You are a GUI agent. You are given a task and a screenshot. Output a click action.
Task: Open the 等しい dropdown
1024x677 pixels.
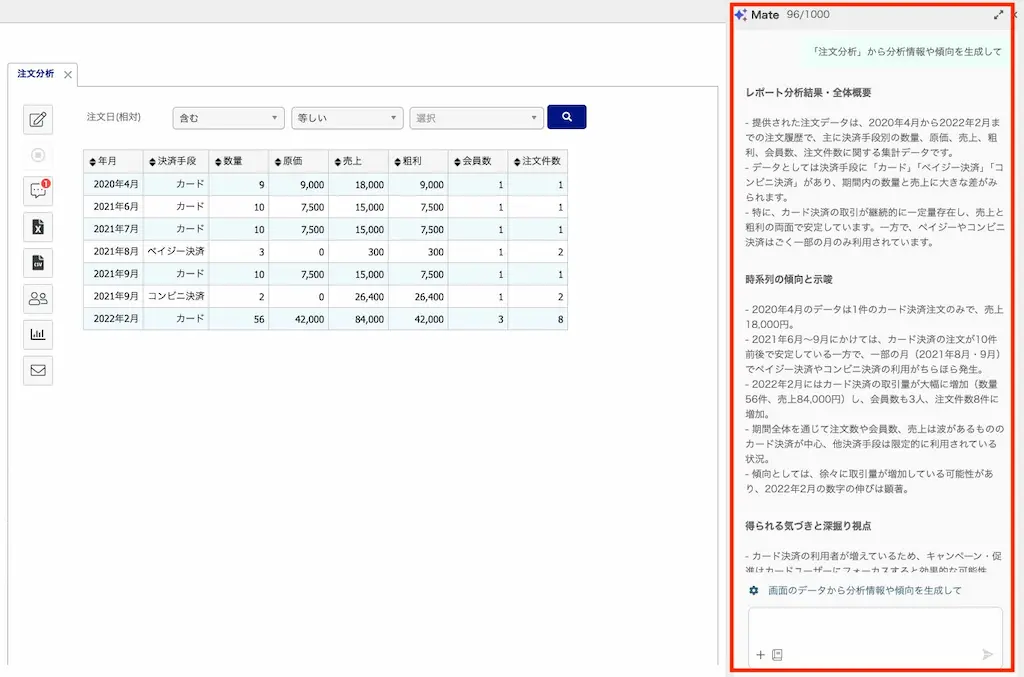(x=347, y=118)
